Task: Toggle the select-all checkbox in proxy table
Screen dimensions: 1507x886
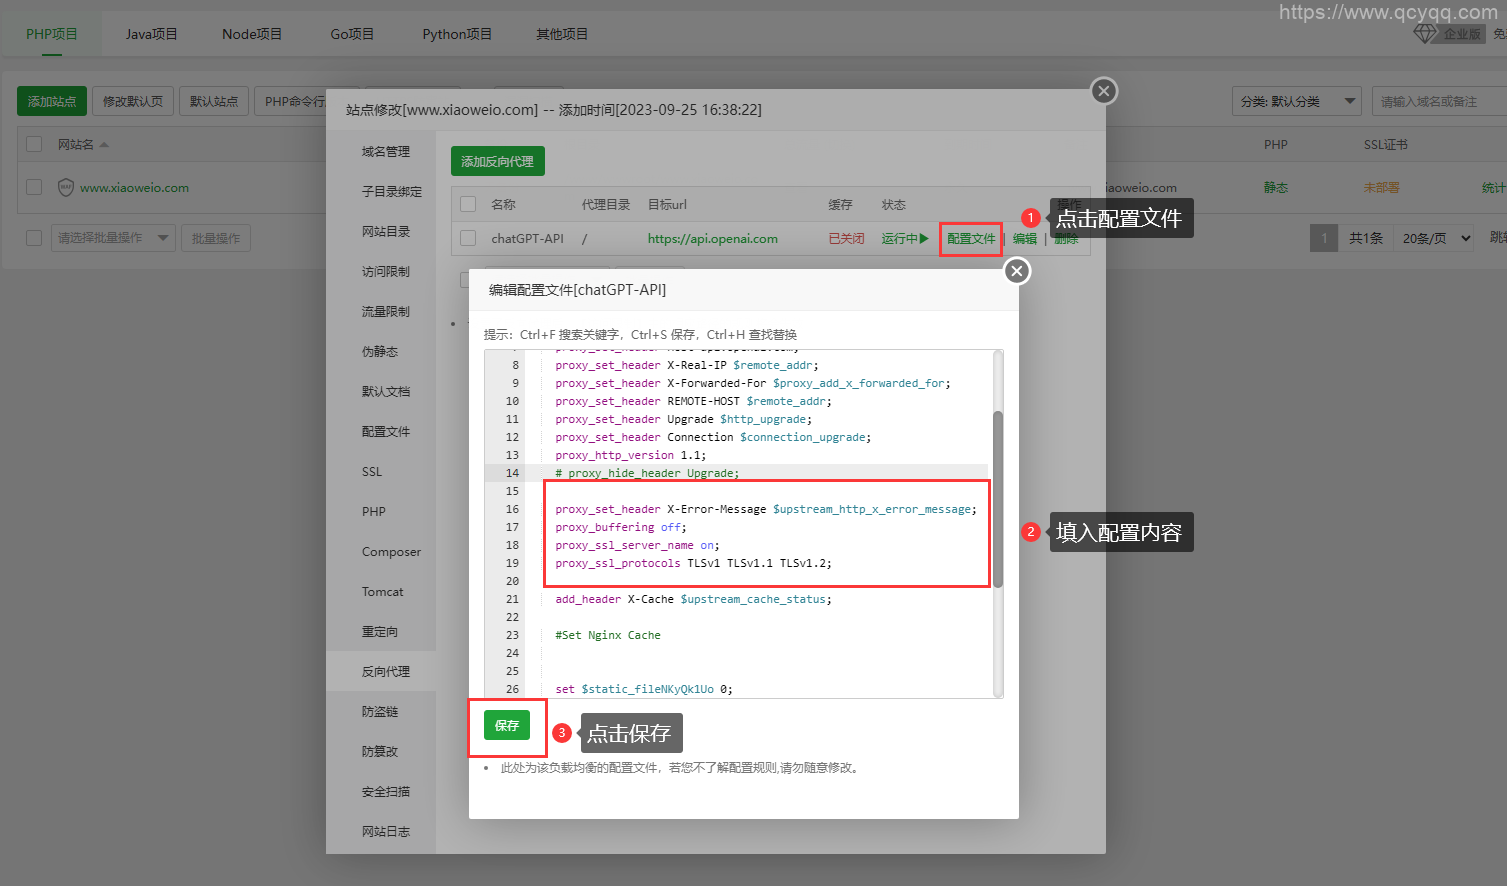Action: coord(468,204)
